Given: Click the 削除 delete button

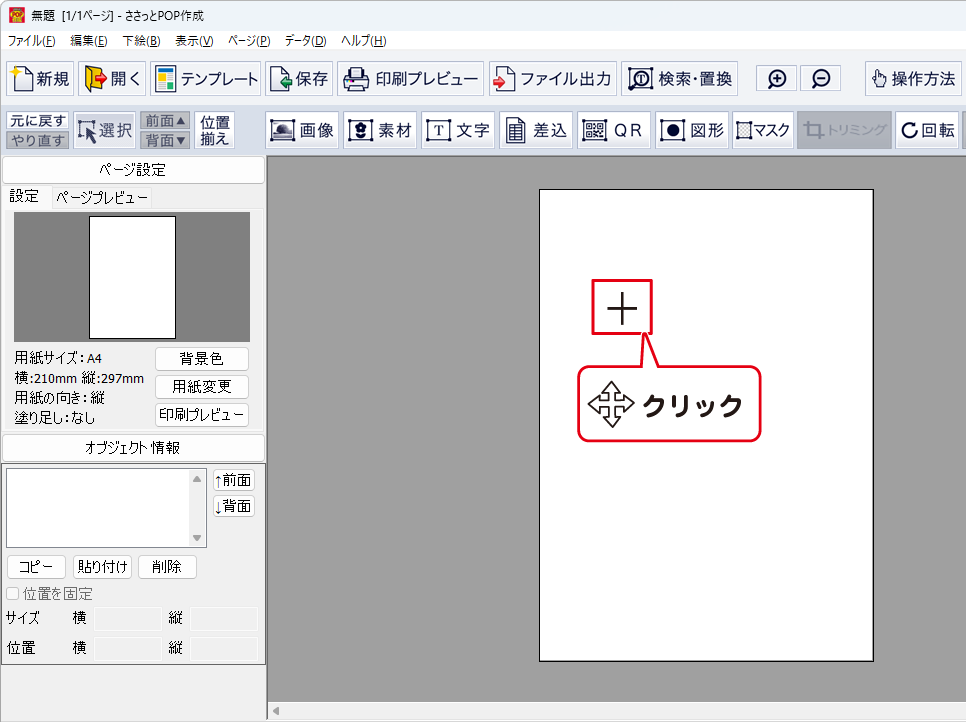Looking at the screenshot, I should click(167, 567).
